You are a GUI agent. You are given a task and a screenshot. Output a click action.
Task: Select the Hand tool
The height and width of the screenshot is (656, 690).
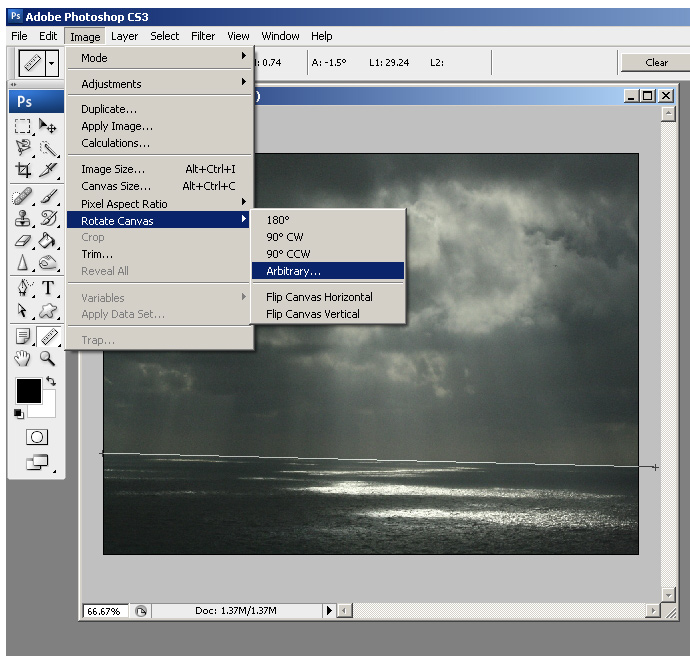click(x=22, y=358)
